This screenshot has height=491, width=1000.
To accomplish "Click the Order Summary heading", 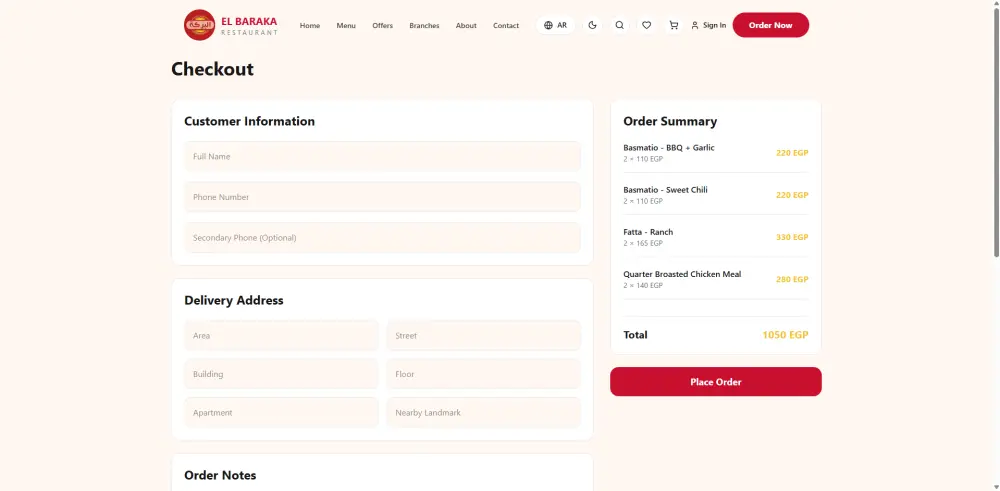I will tap(670, 121).
